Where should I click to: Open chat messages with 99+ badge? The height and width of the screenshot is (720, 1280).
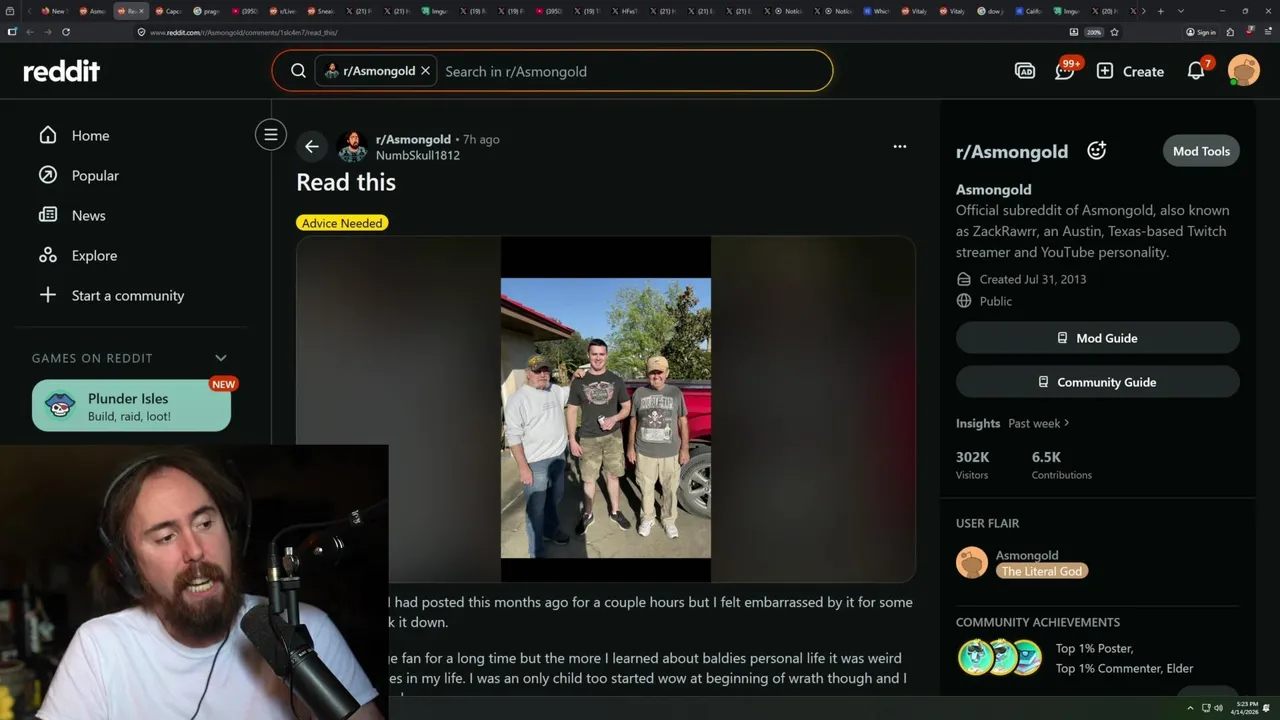pyautogui.click(x=1065, y=70)
